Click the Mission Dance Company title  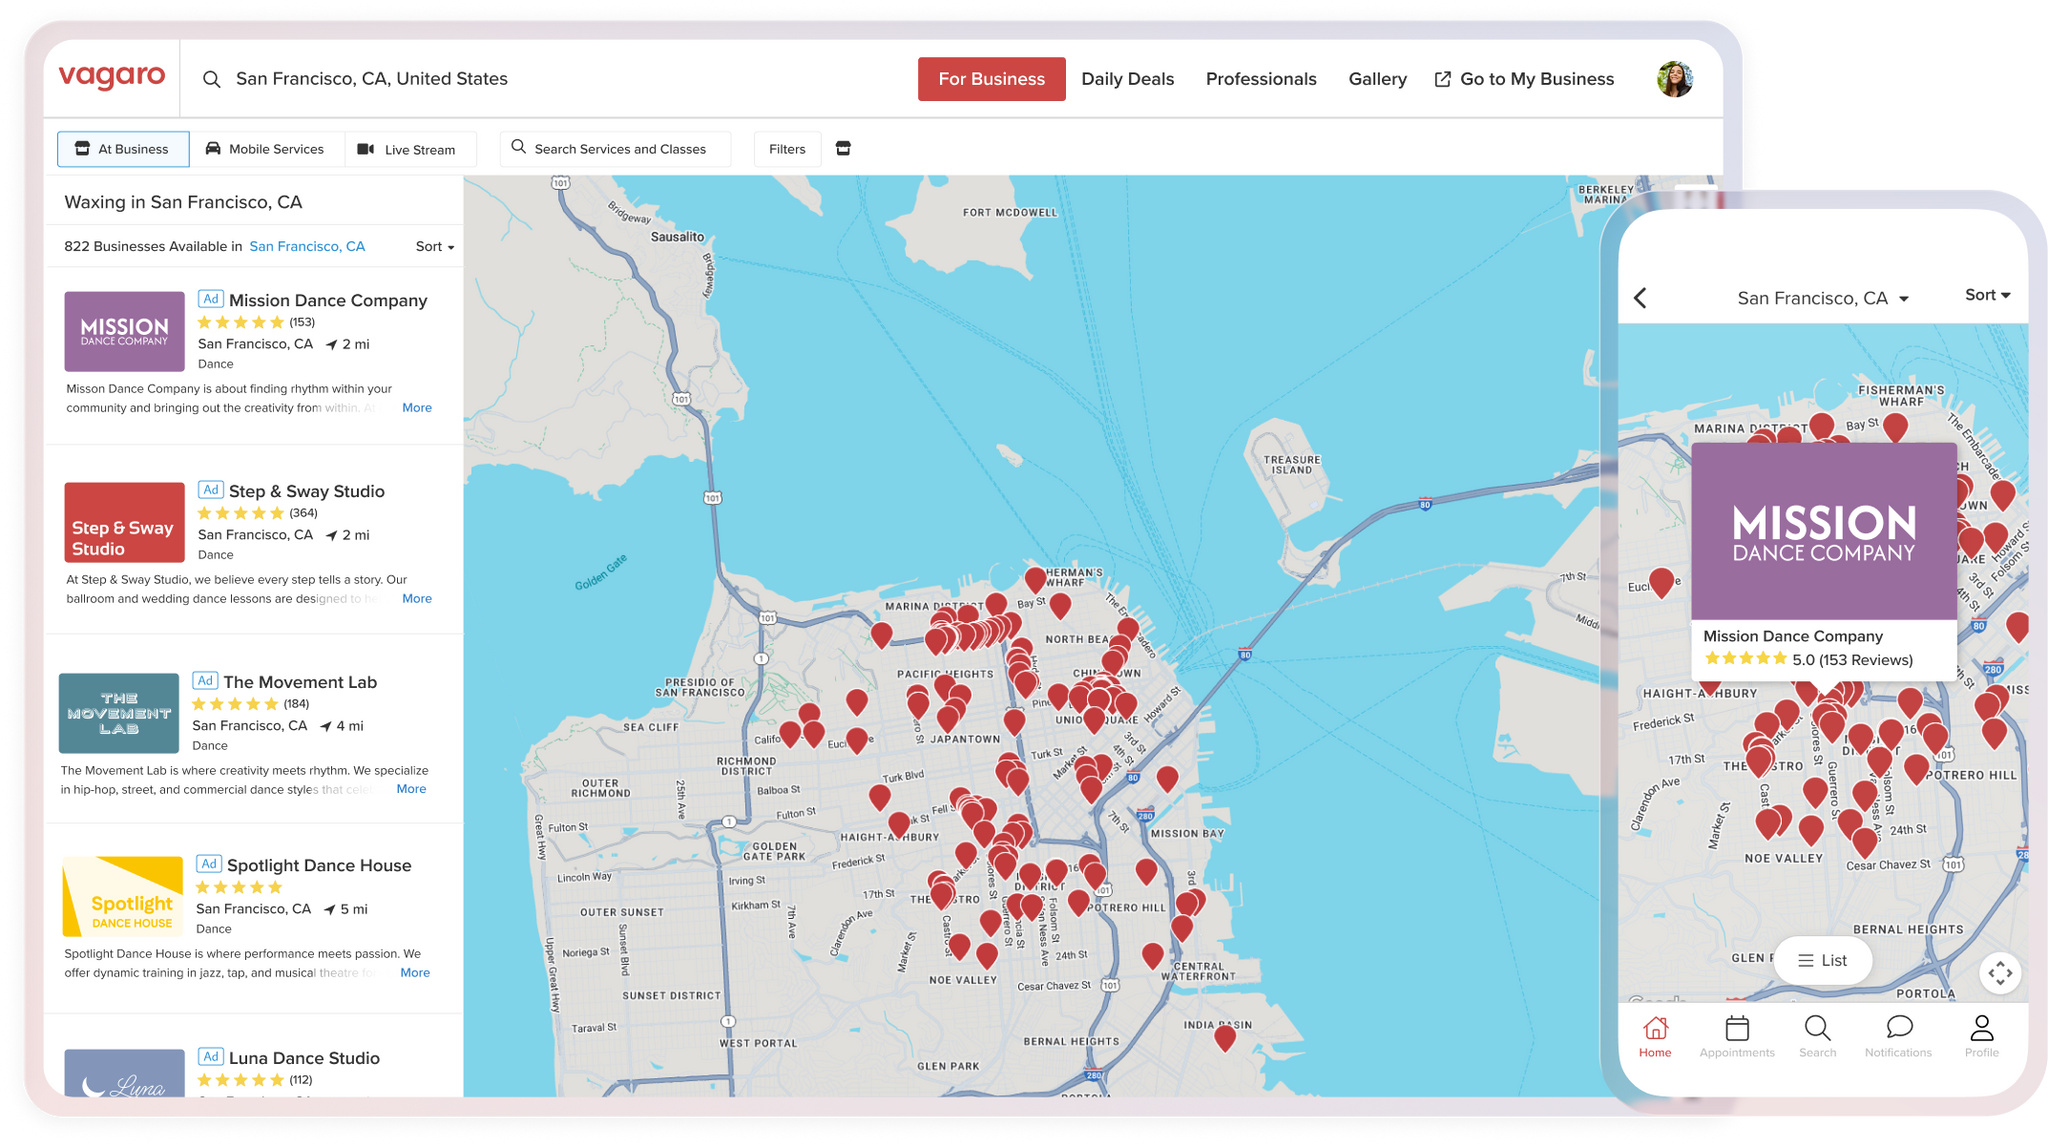328,300
